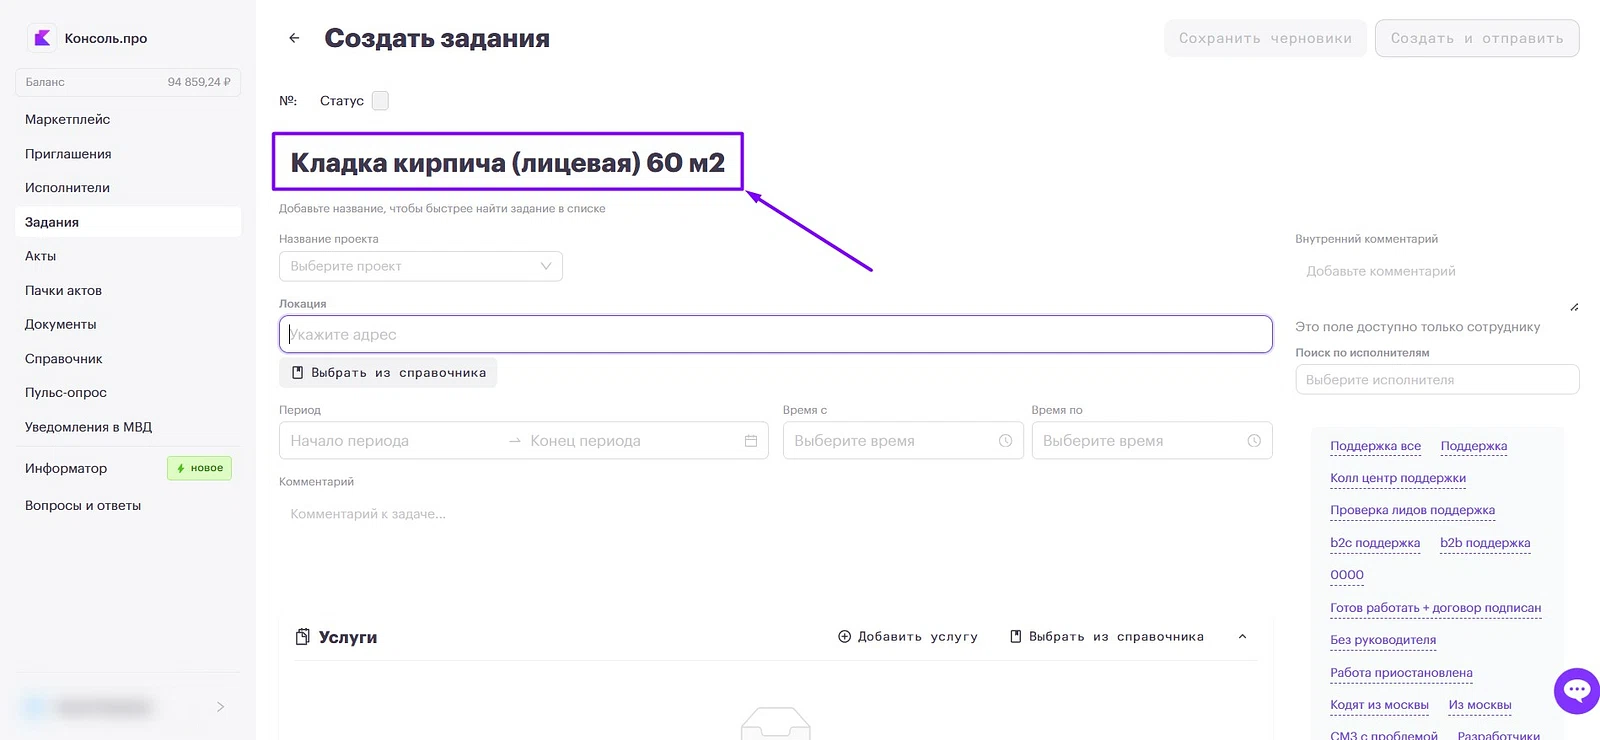1600x740 pixels.
Task: Click the Проверка лидов поддержка tag
Action: (x=1412, y=510)
